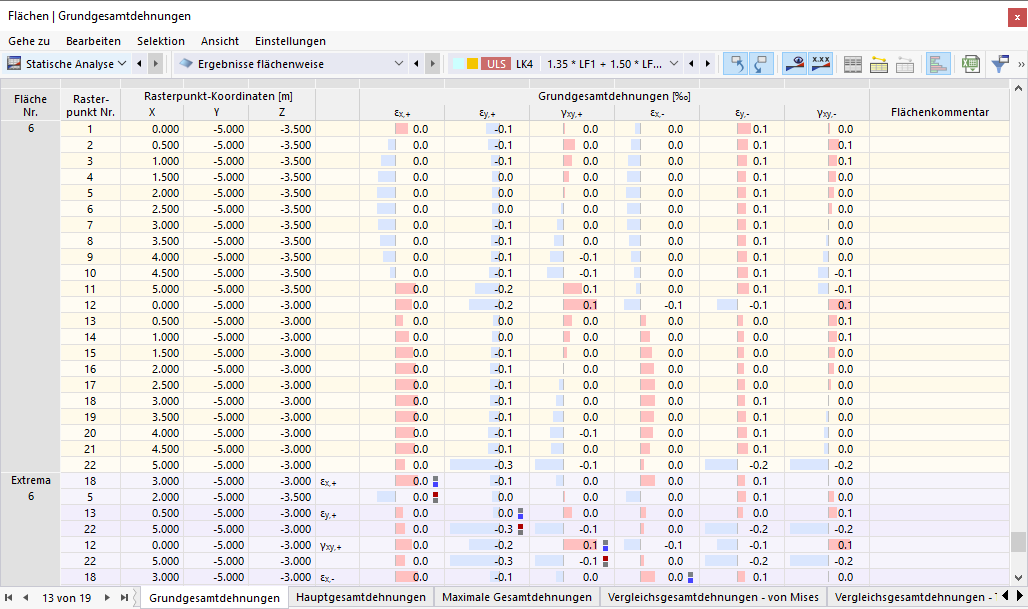Image resolution: width=1028 pixels, height=609 pixels.
Task: Click the yellow member table icon
Action: pos(879,64)
